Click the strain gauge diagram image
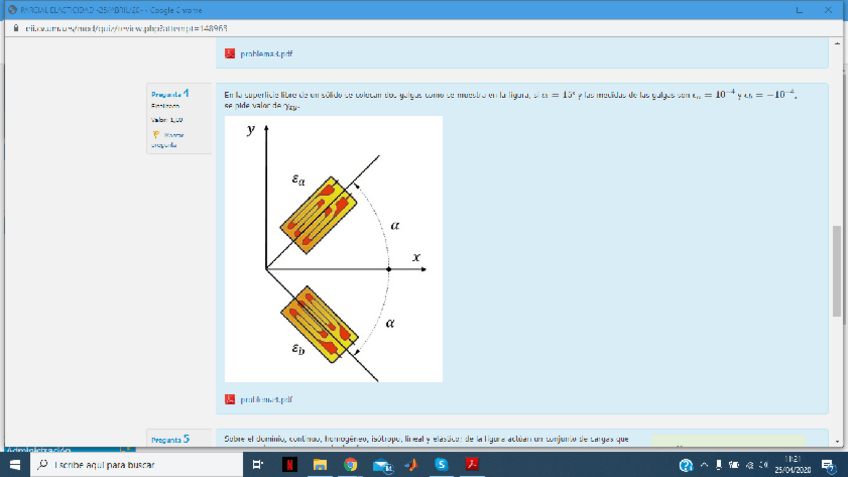 coord(334,249)
